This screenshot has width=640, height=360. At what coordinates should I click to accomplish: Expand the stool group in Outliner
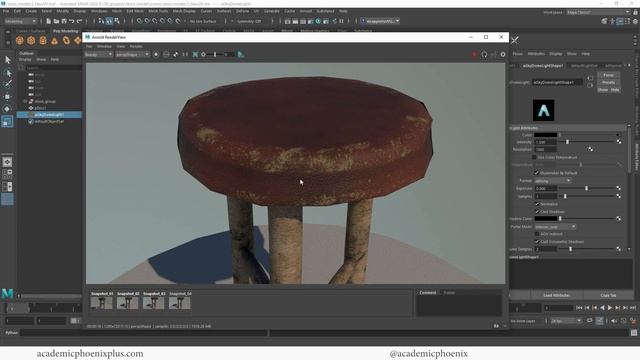coord(25,101)
